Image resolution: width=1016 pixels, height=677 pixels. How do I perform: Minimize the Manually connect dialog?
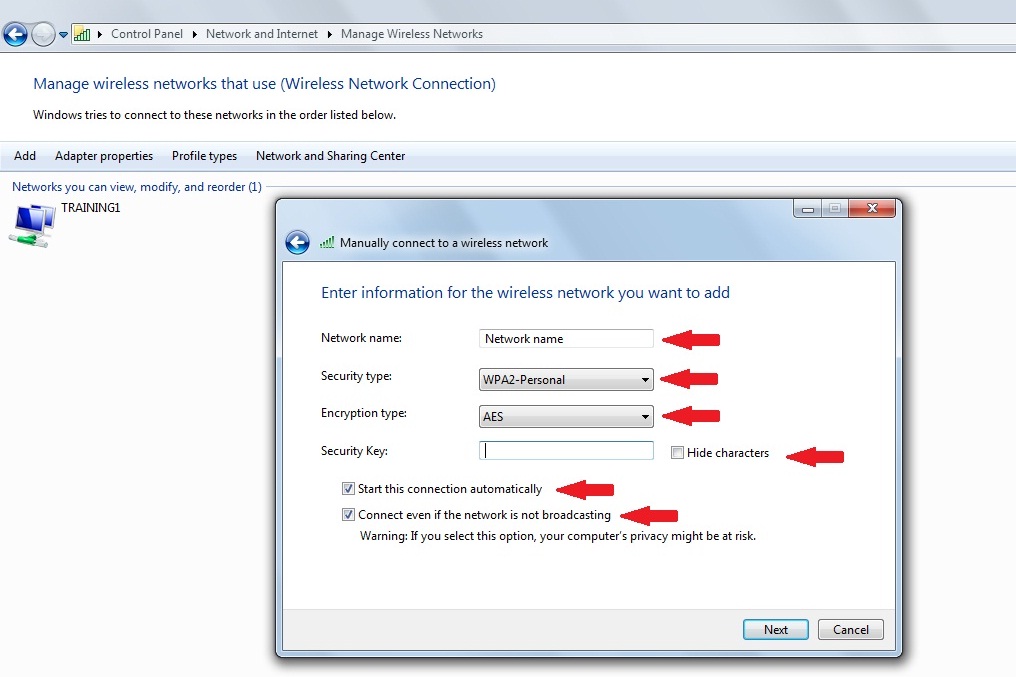click(807, 209)
